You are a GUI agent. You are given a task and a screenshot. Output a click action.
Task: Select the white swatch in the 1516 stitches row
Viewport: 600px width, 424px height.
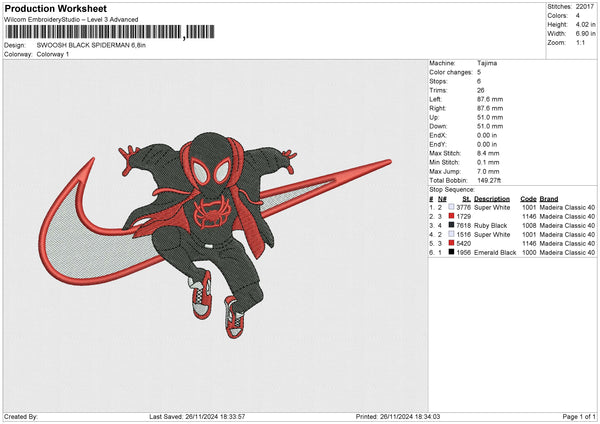pyautogui.click(x=452, y=234)
